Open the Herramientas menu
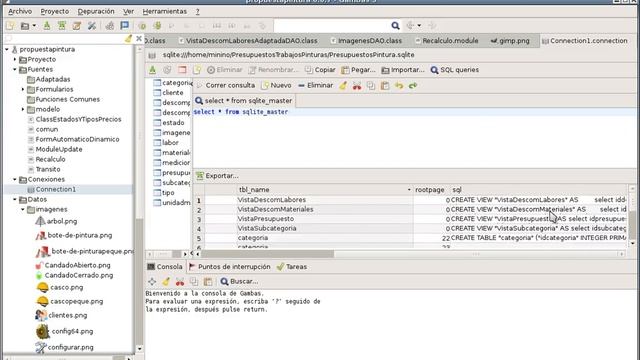Screen dimensions: 640x360 164,11
